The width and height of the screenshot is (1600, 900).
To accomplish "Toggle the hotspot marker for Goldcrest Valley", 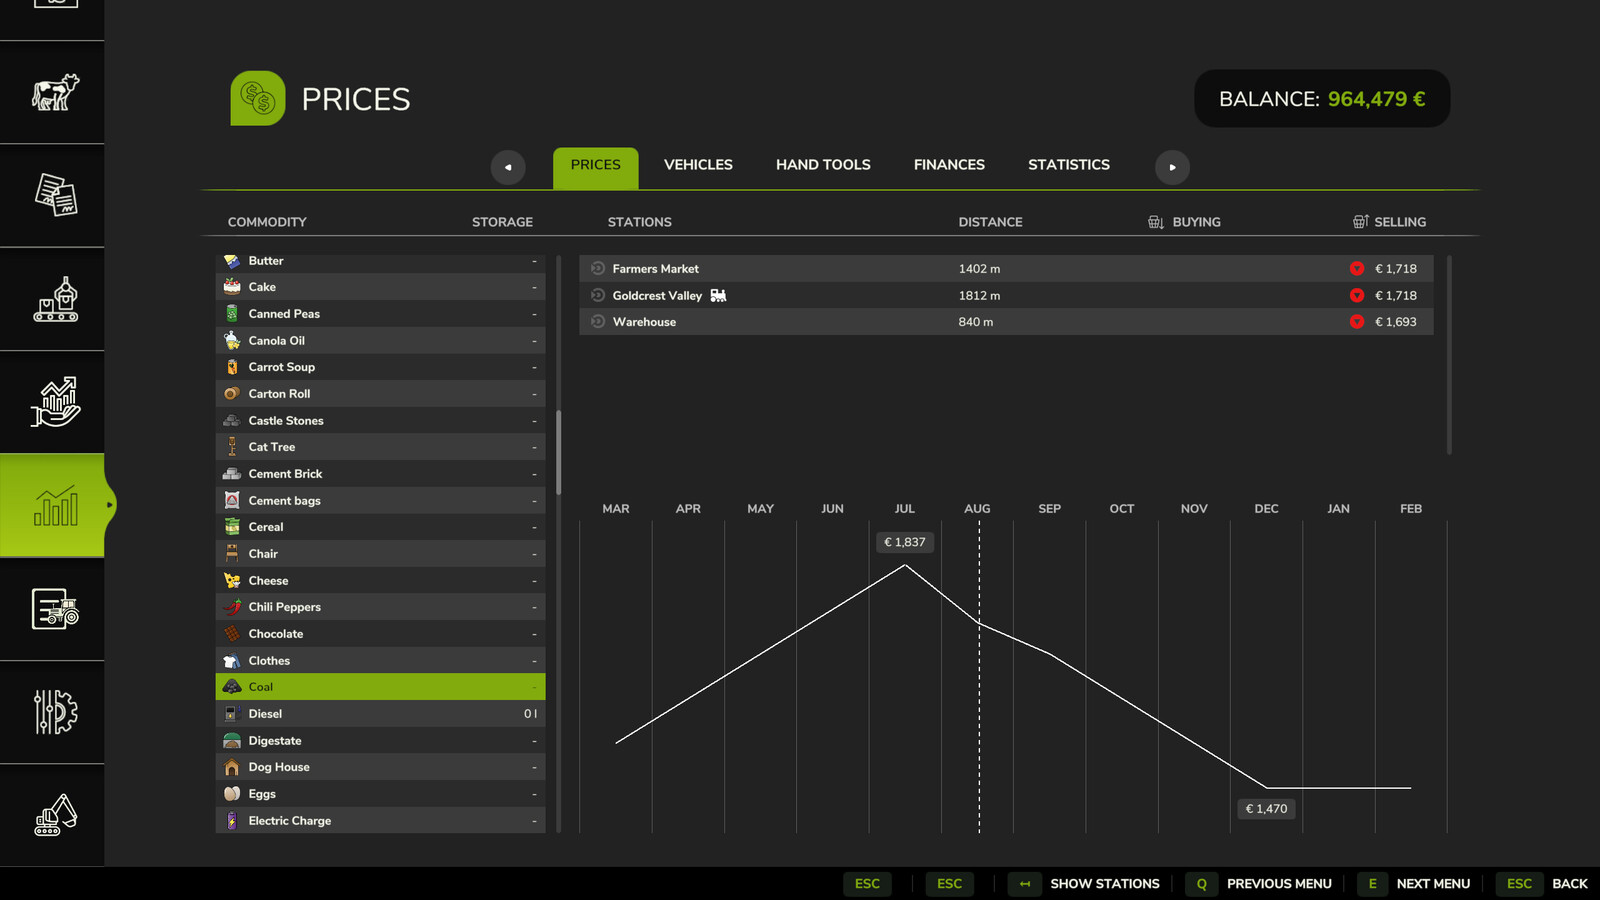I will pyautogui.click(x=598, y=295).
